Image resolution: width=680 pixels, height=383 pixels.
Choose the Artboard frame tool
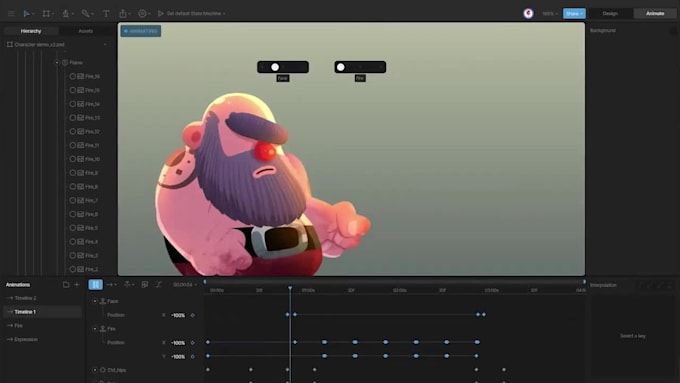46,13
